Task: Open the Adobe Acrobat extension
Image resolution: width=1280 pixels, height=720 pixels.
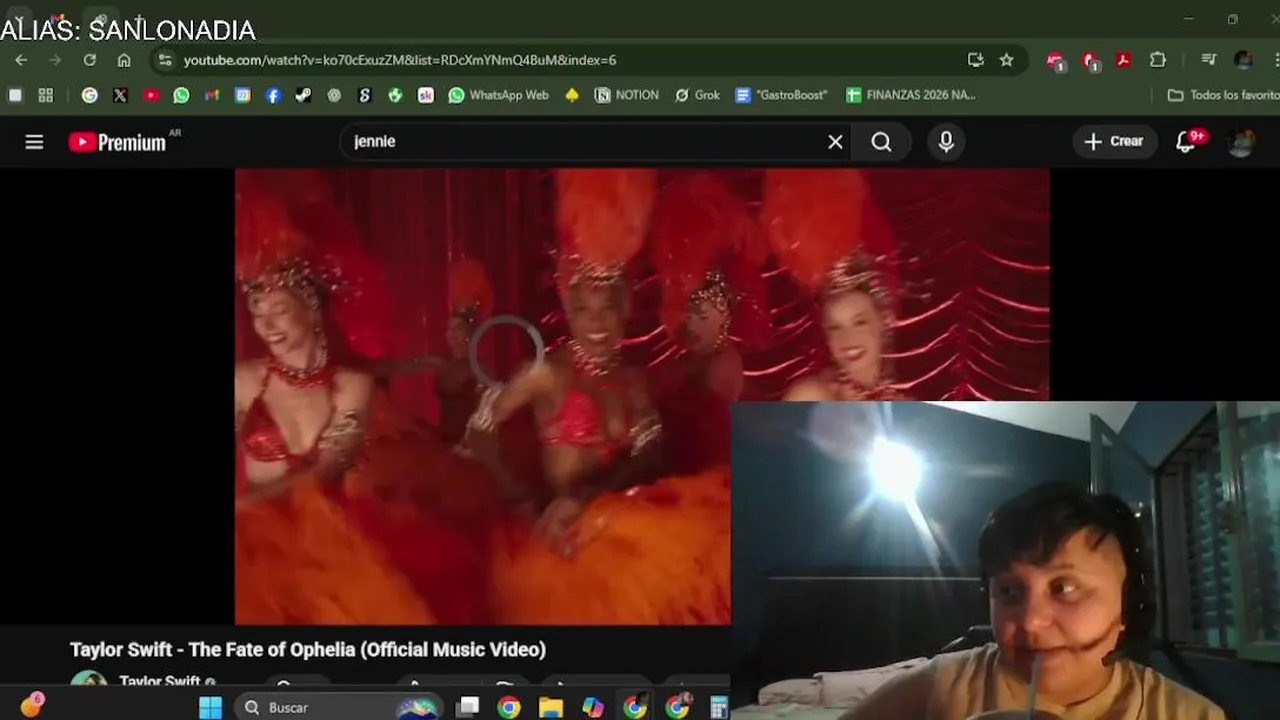Action: pyautogui.click(x=1123, y=60)
